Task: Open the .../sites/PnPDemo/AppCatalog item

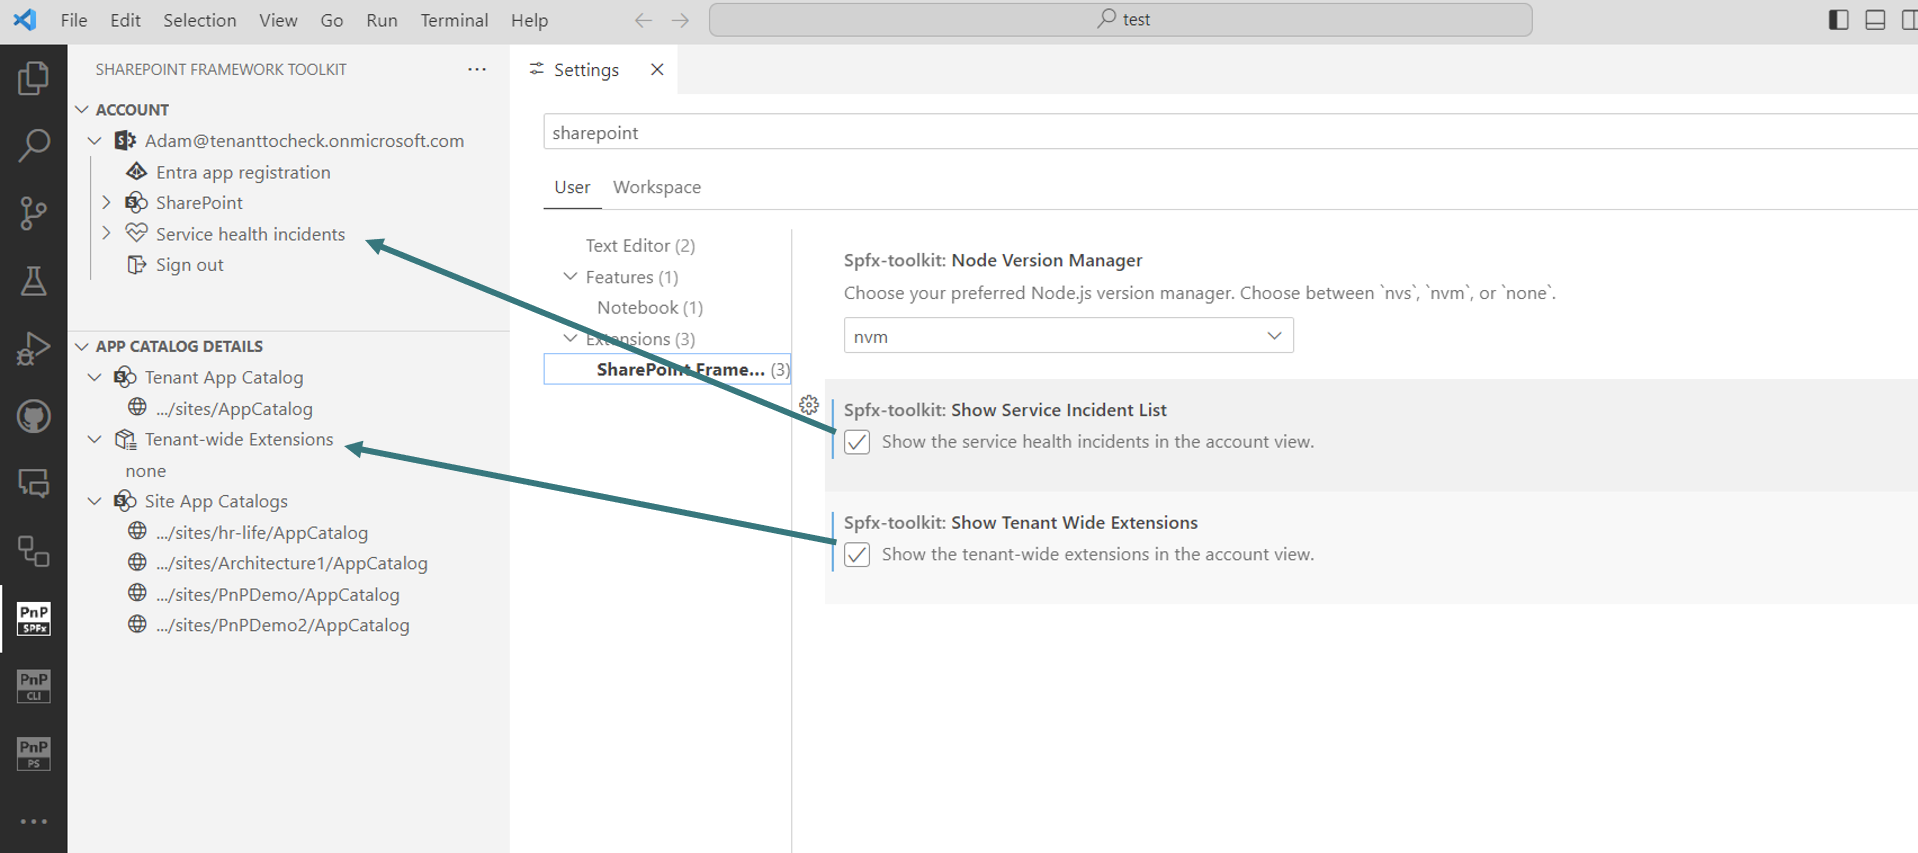Action: click(x=278, y=594)
